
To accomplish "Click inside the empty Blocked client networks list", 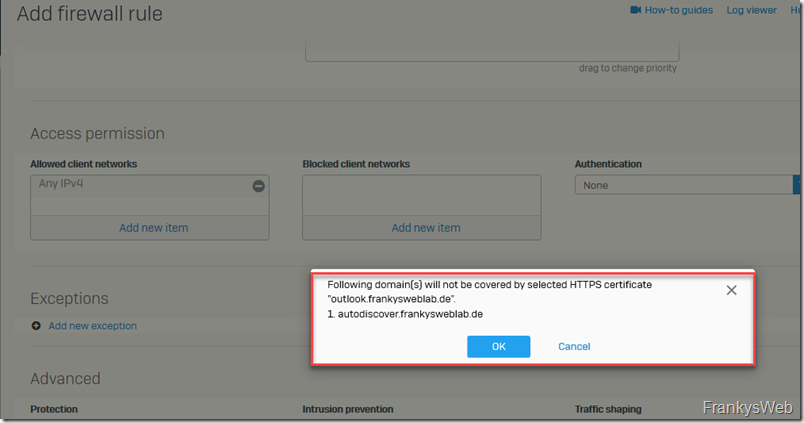I will coord(421,195).
